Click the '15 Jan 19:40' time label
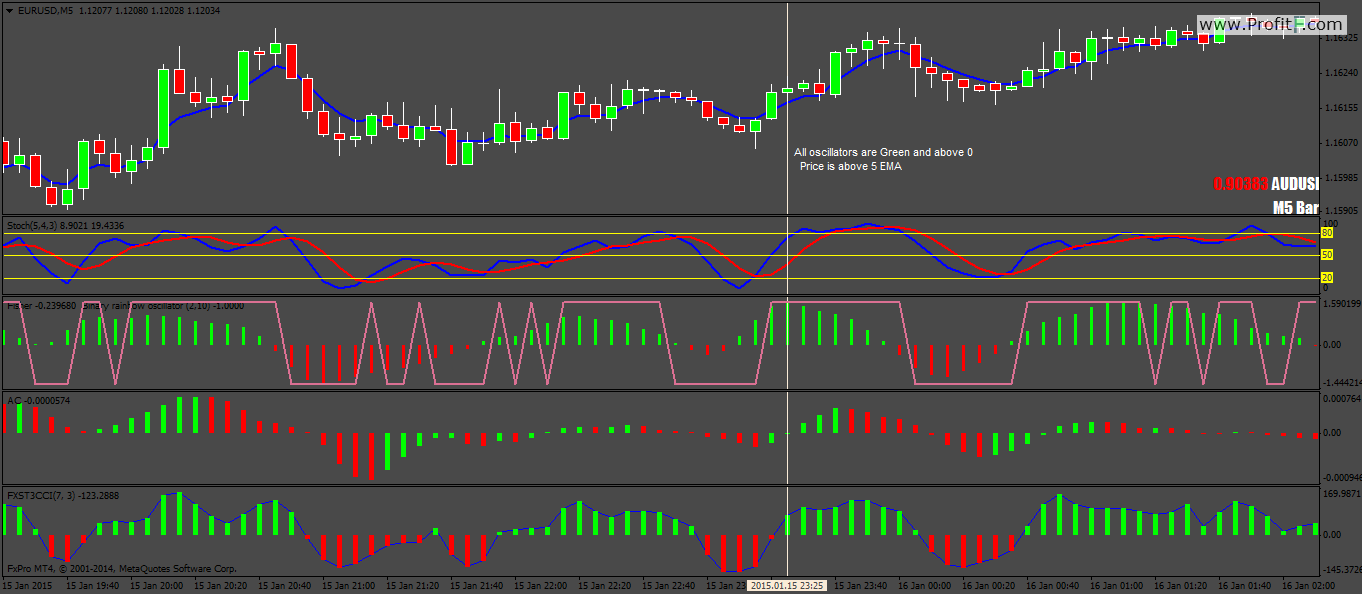1362x594 pixels. 92,585
